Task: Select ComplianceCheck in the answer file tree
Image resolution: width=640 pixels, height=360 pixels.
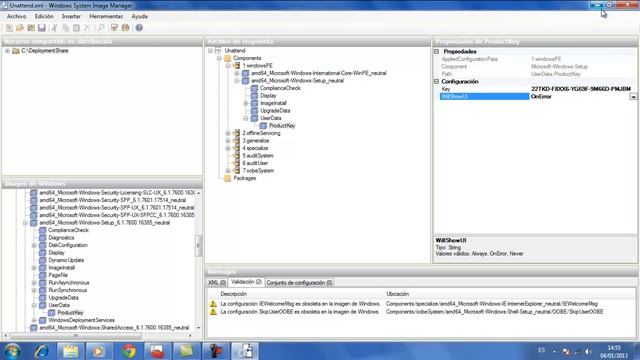Action: tap(280, 88)
